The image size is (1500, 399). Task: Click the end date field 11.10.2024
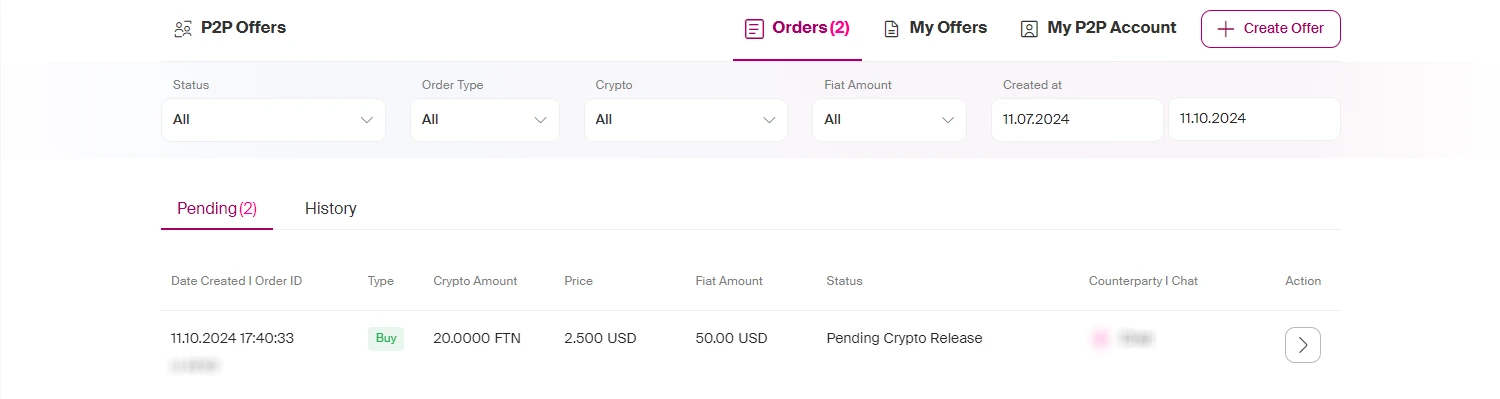[x=1254, y=119]
